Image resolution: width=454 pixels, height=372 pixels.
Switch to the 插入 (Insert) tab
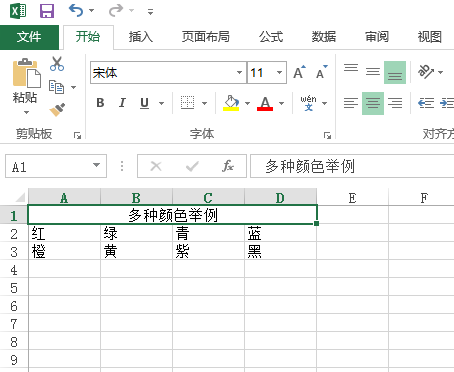pos(141,37)
